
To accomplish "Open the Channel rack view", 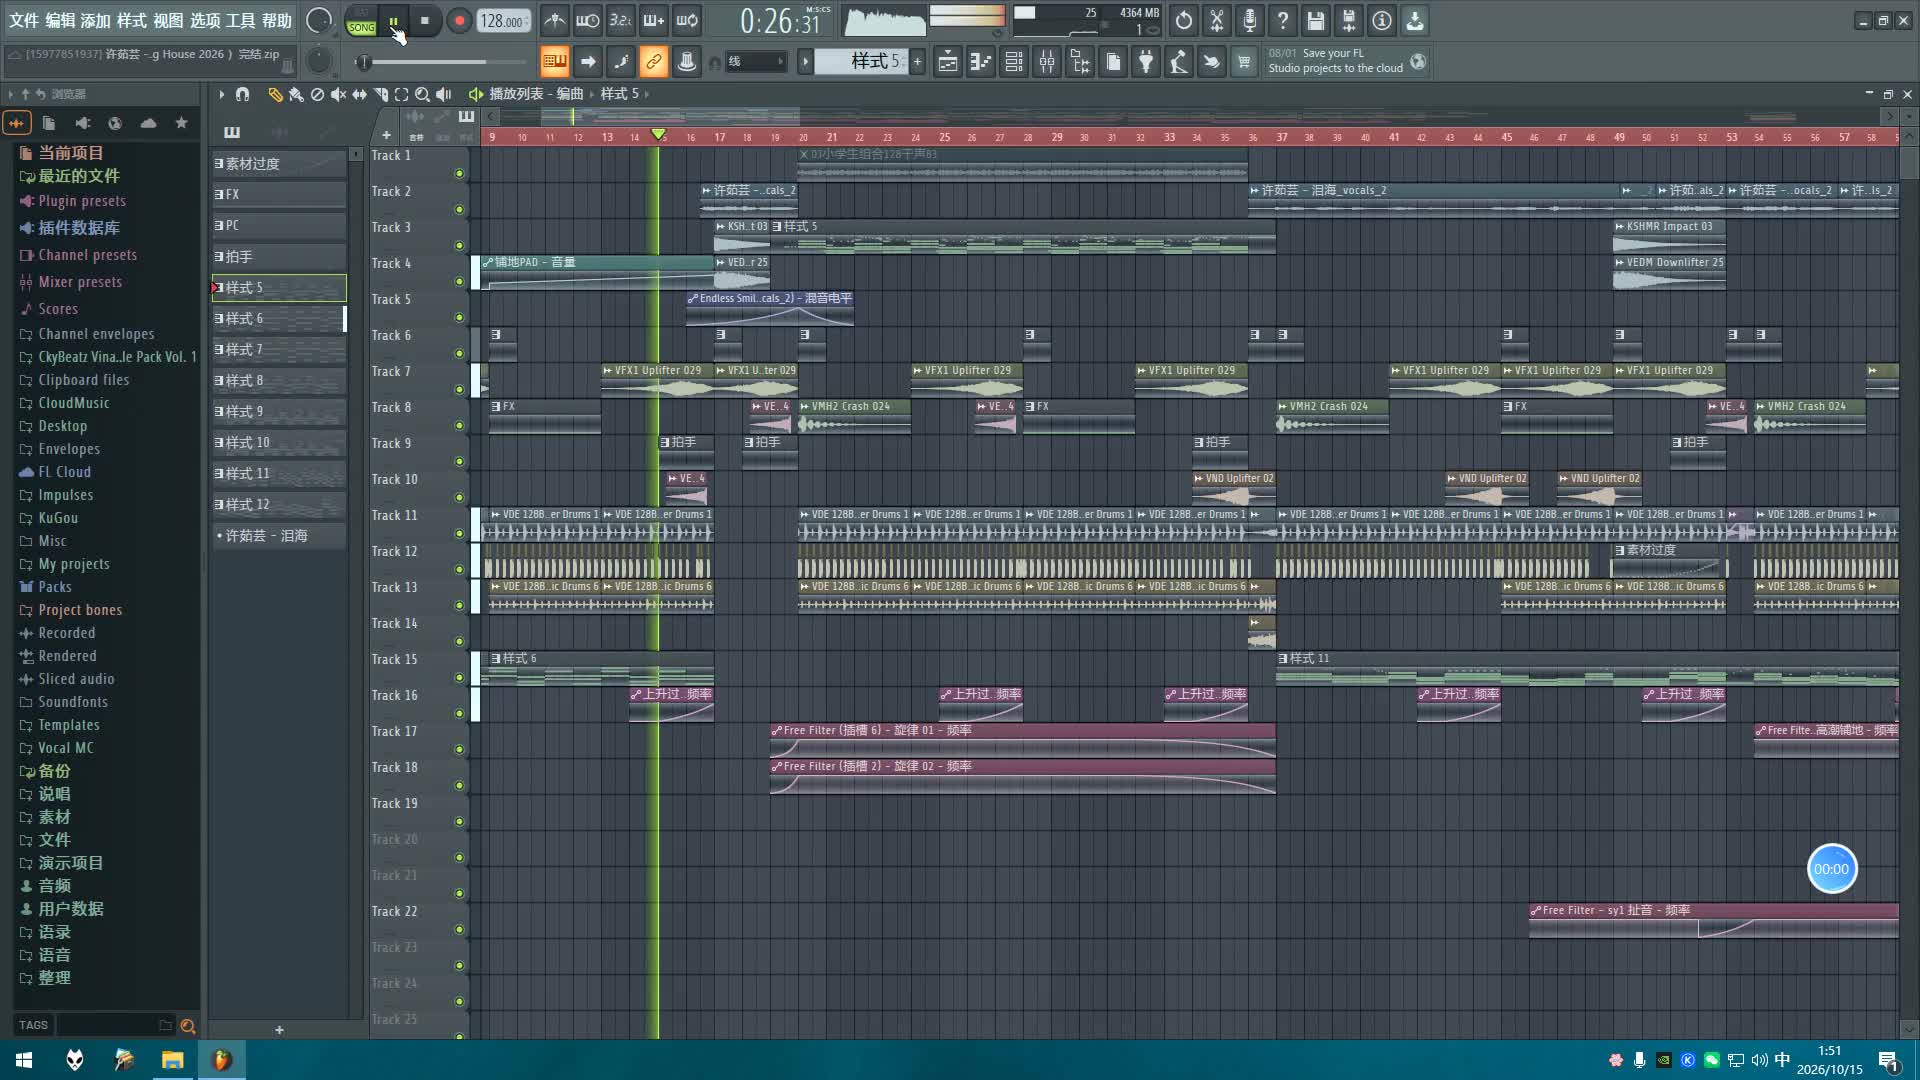I will [1014, 62].
